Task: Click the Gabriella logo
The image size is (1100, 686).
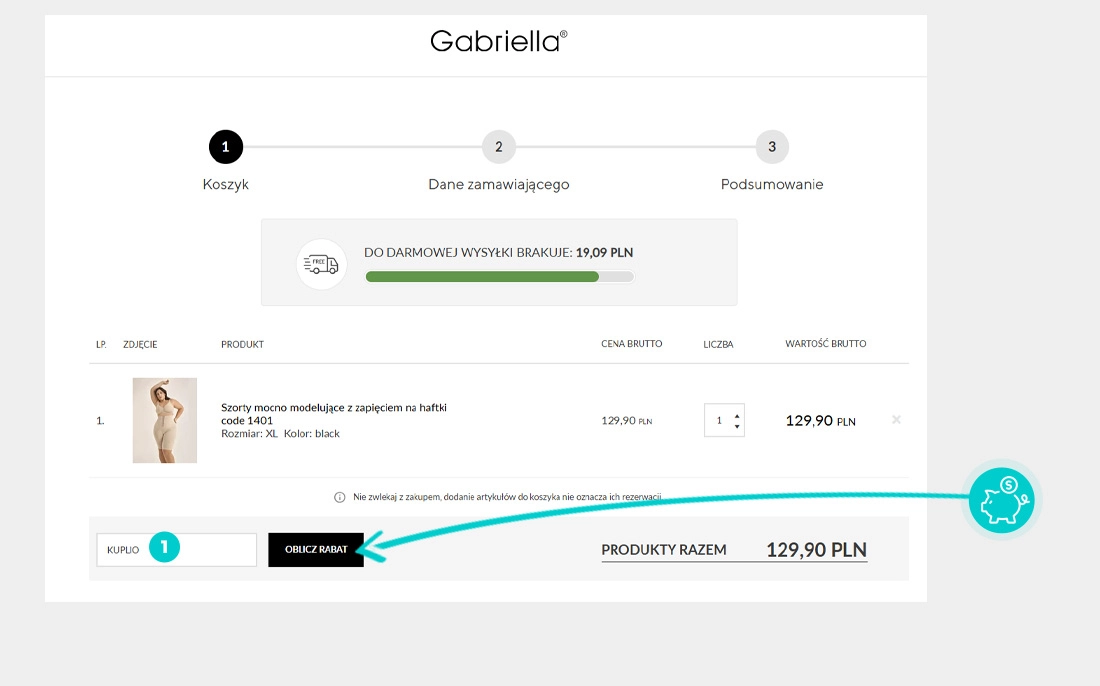Action: [x=498, y=41]
